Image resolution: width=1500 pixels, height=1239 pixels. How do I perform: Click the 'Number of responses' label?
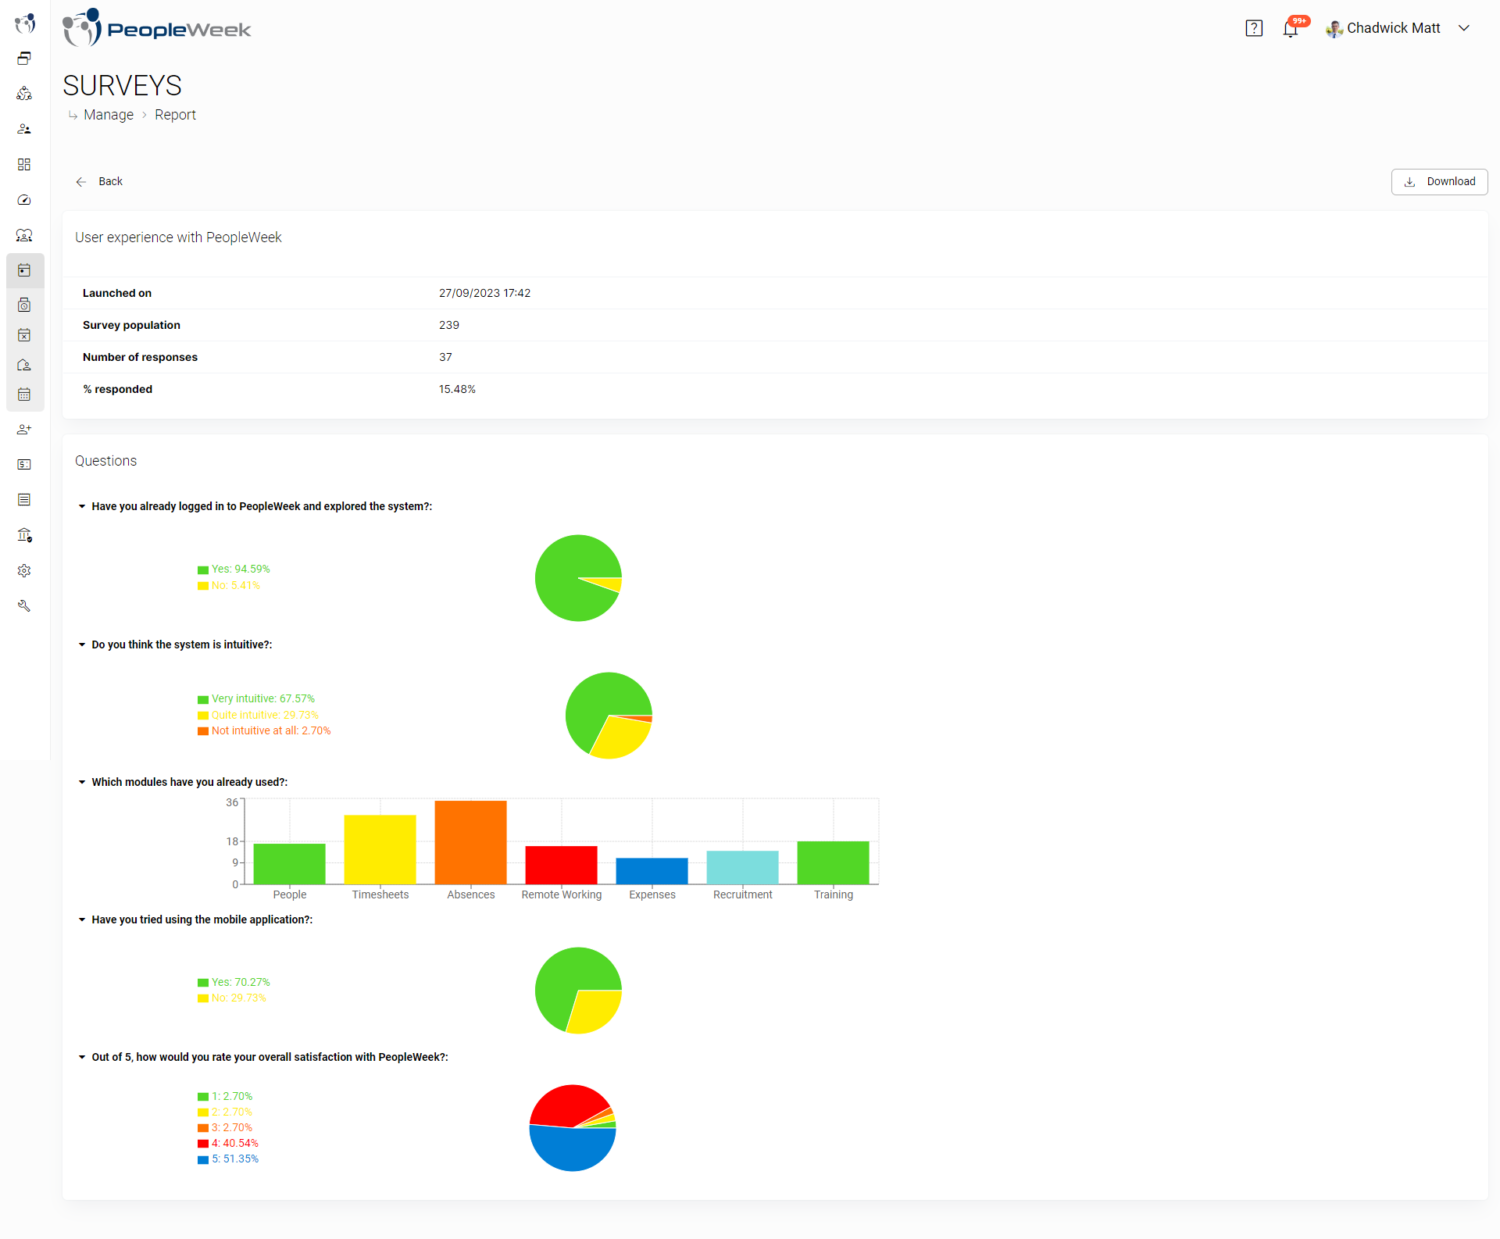(x=140, y=357)
